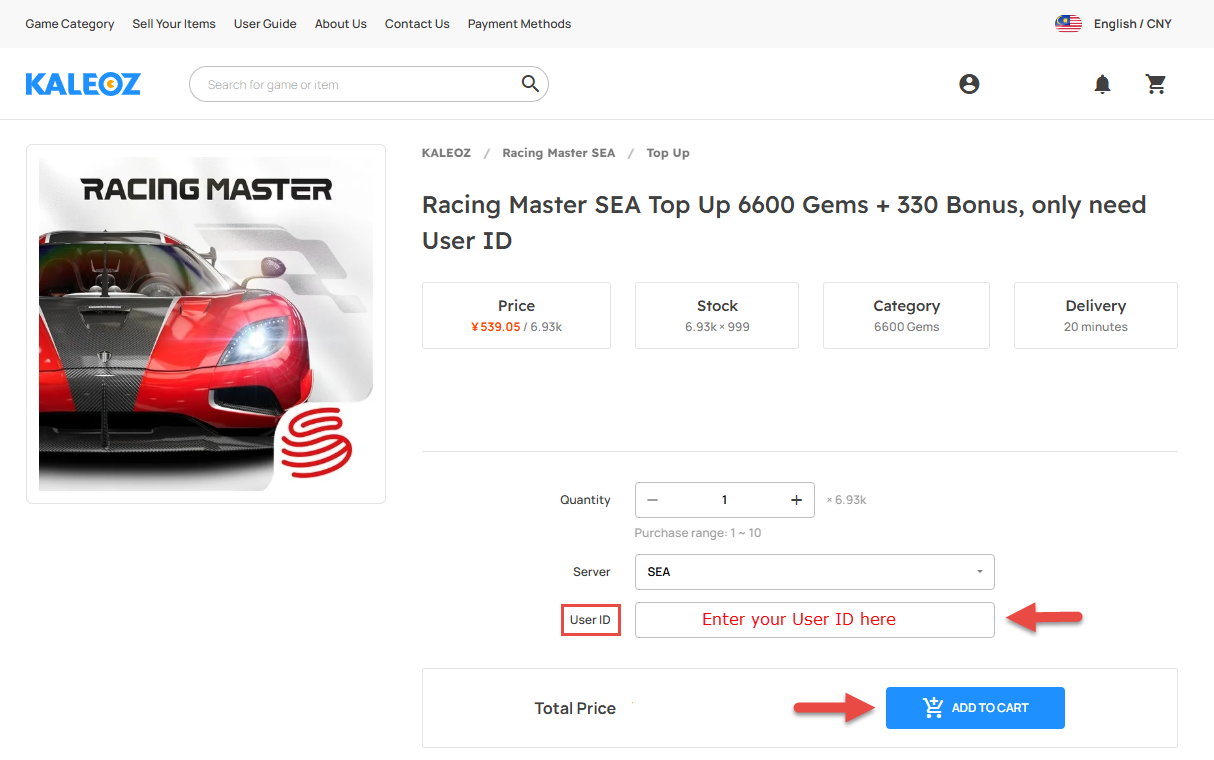Click the KALEOZ logo
The width and height of the screenshot is (1214, 760).
pyautogui.click(x=83, y=84)
